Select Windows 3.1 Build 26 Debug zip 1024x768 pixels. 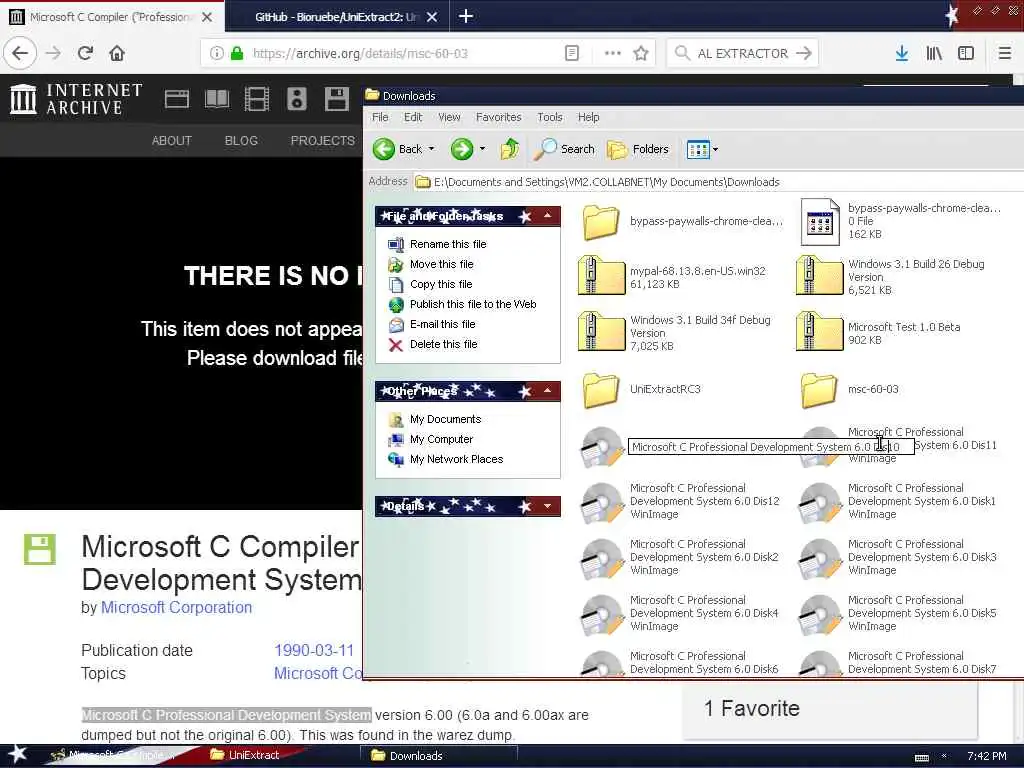click(x=891, y=276)
